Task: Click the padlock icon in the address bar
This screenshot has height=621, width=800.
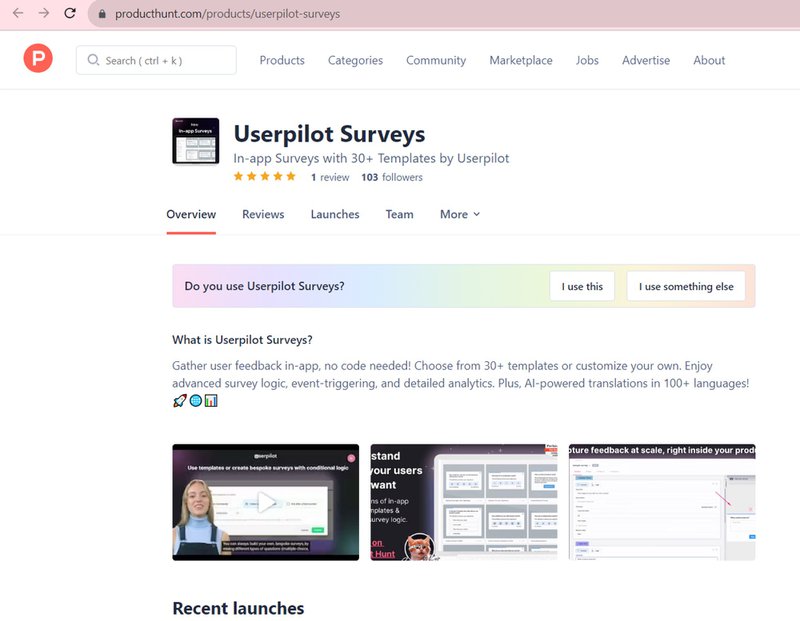Action: (101, 13)
